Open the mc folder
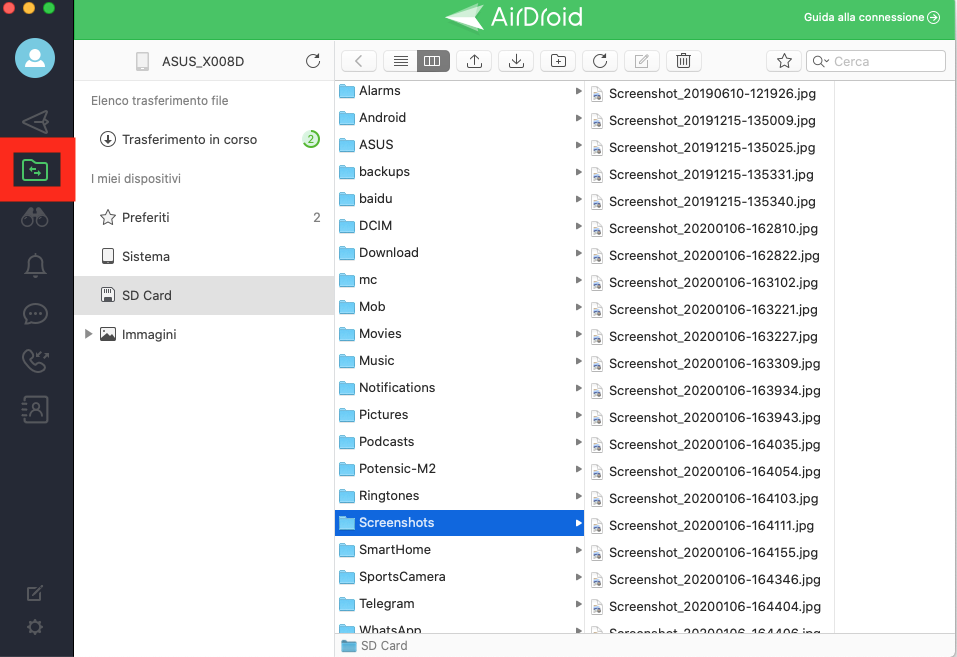Screen dimensions: 957x657 (x=460, y=280)
